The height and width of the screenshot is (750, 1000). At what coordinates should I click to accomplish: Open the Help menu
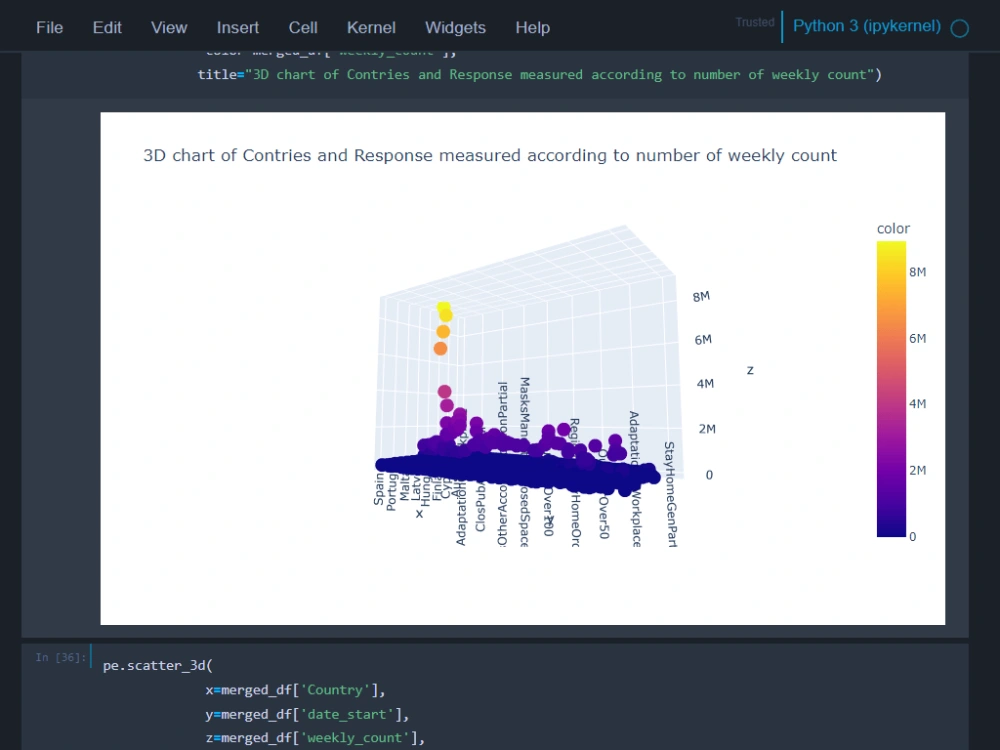click(x=532, y=28)
